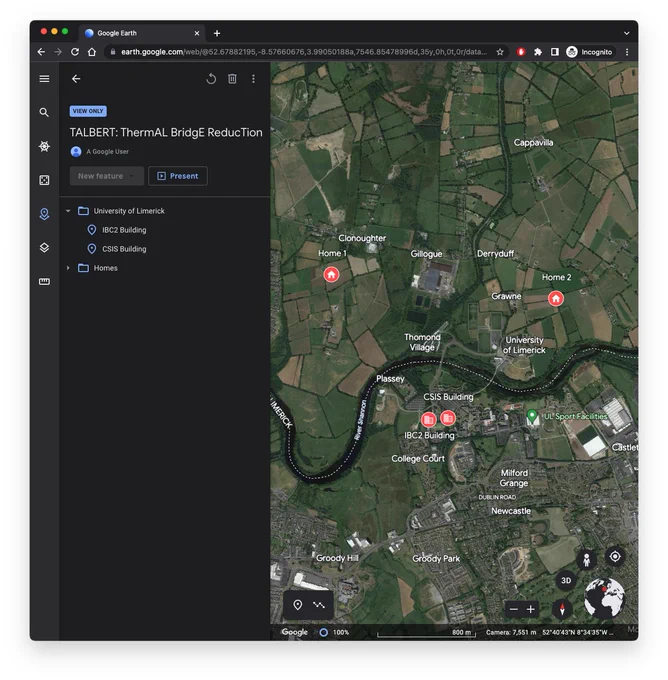Click the Home 1 map marker
The height and width of the screenshot is (680, 668).
(331, 274)
